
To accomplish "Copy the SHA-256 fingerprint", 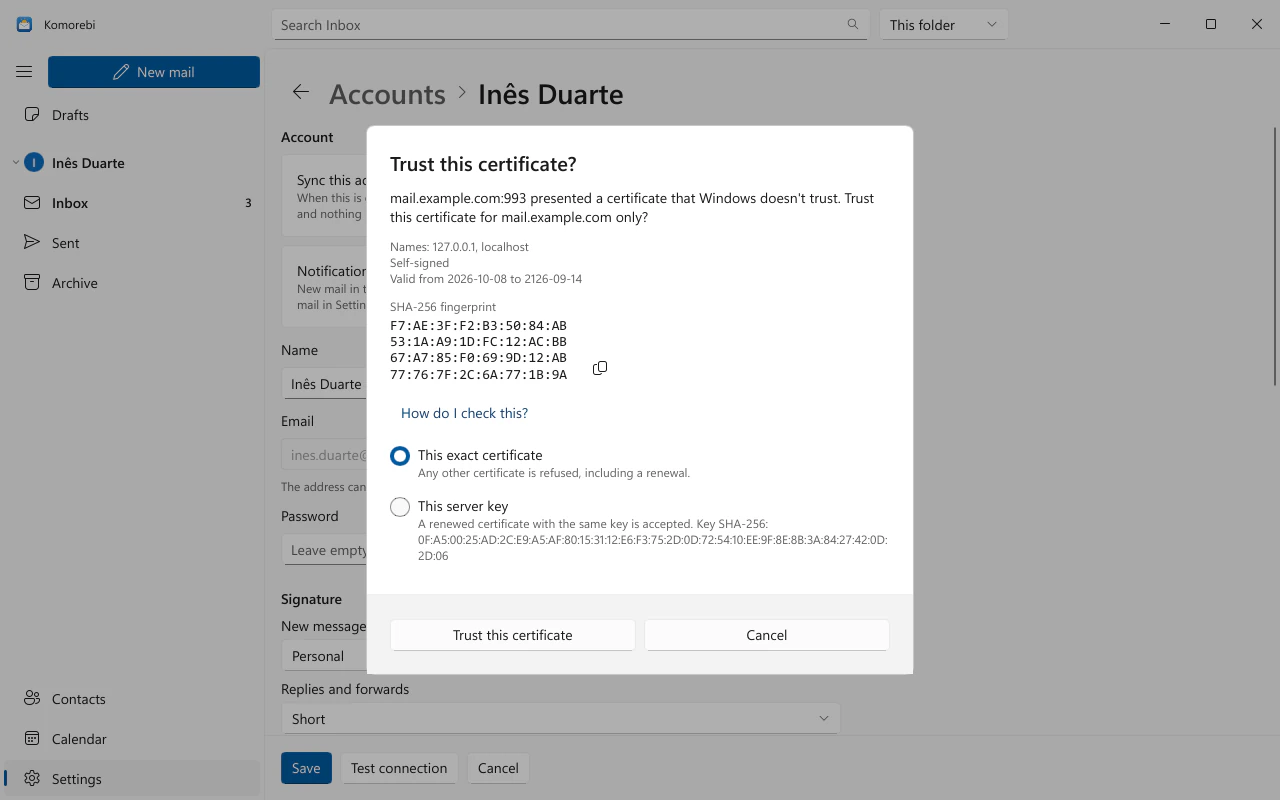I will (600, 368).
